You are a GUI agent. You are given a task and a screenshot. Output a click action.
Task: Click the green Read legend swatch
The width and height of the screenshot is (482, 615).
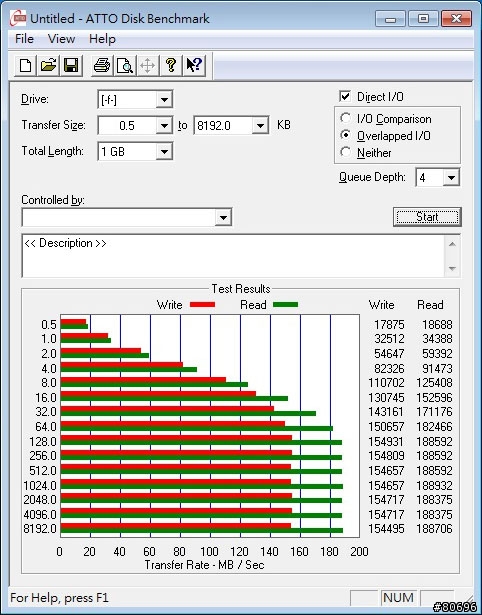click(x=286, y=304)
